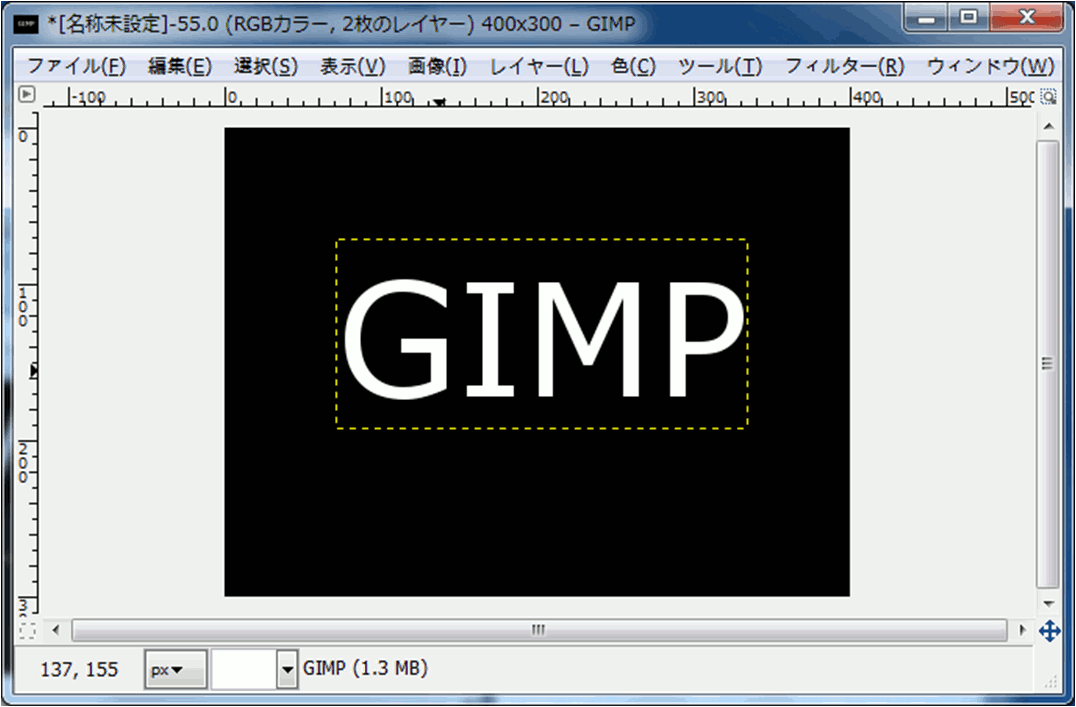Click the right arrow of horizontal scrollbar
Viewport: 1076px width, 707px height.
(1022, 631)
